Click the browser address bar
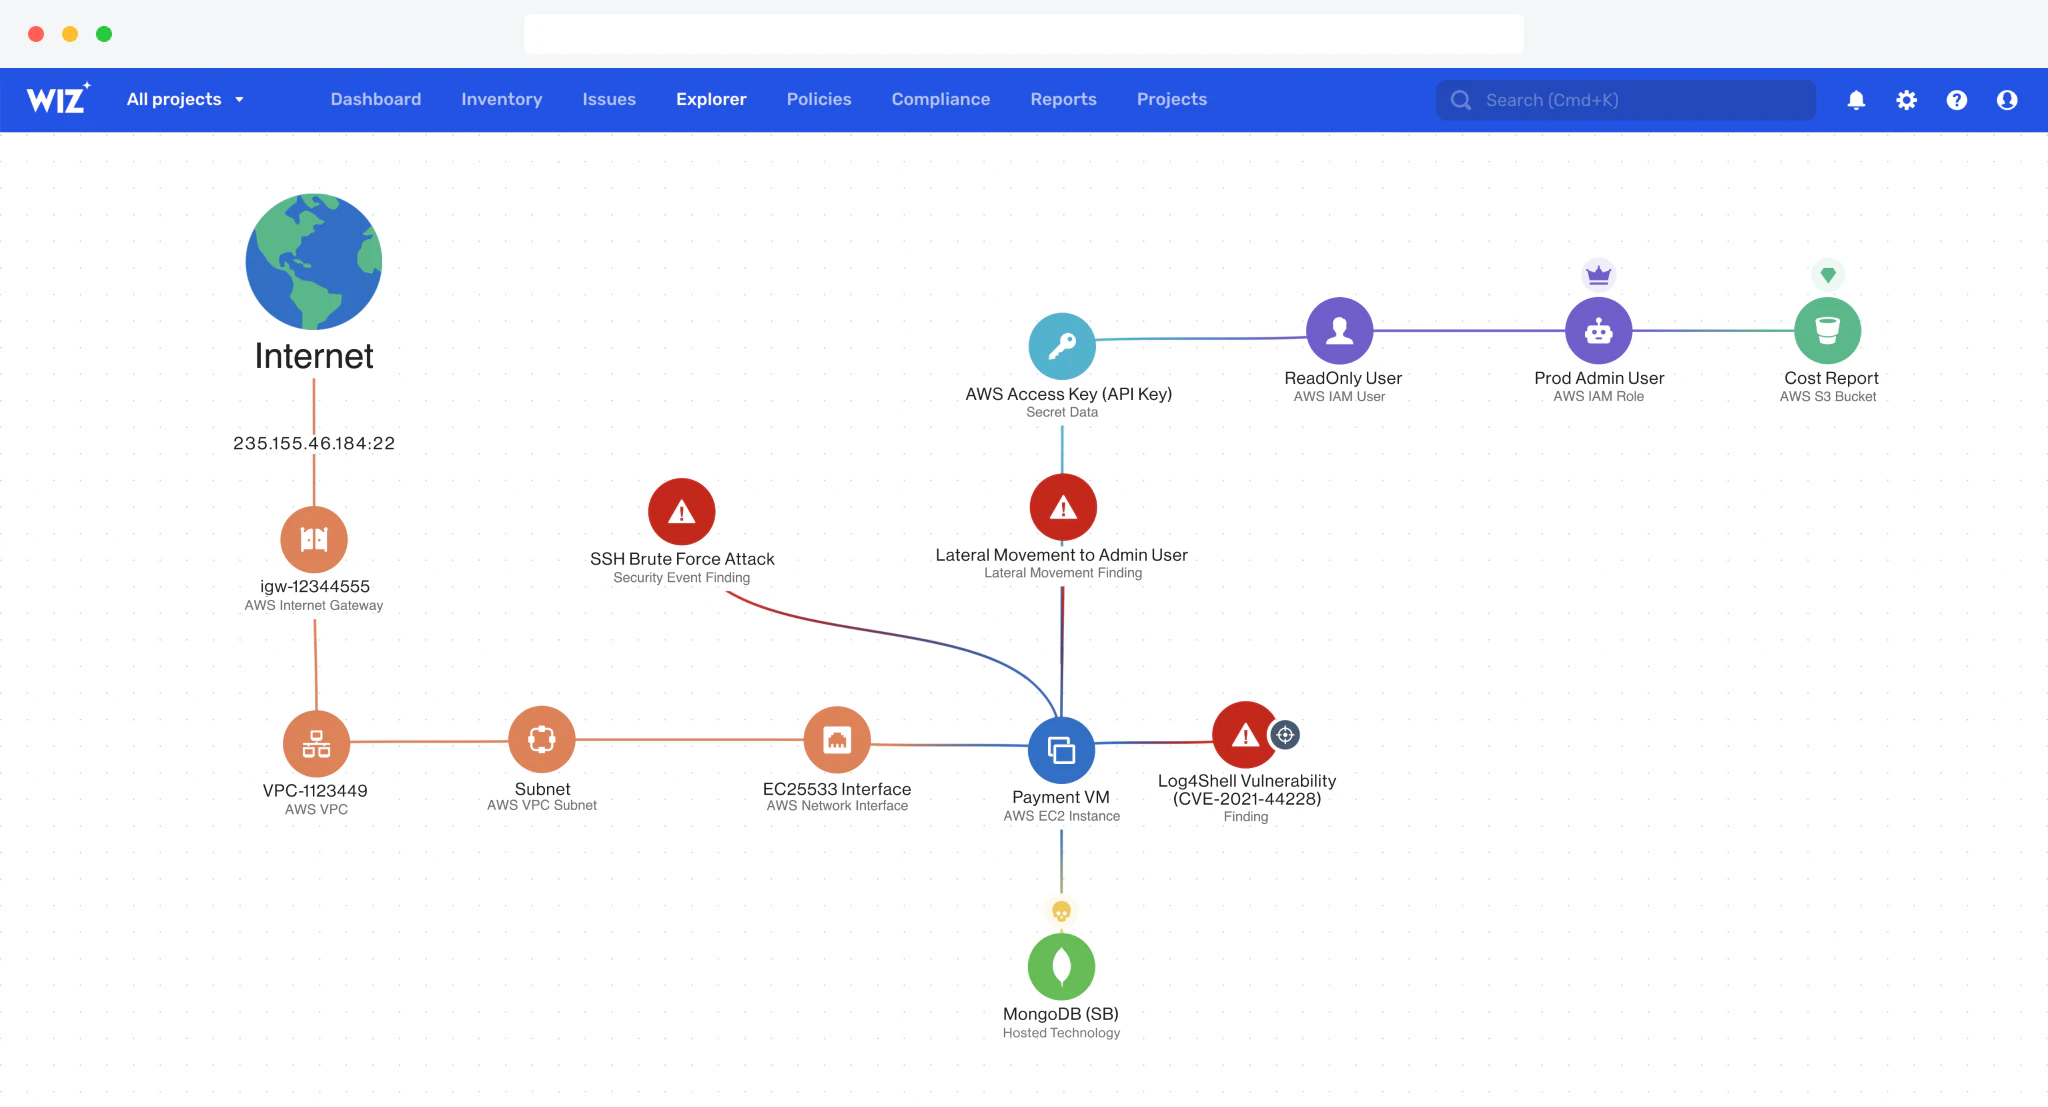Screen dimensions: 2048x1107 click(x=1024, y=33)
